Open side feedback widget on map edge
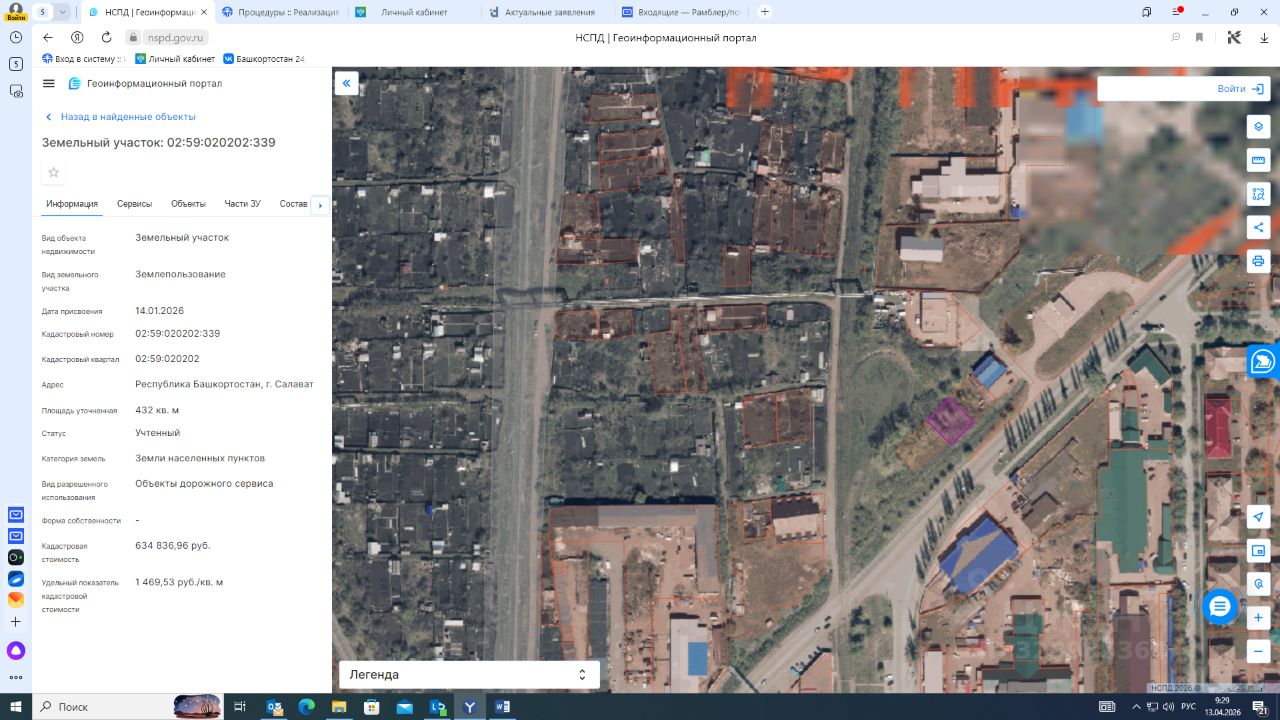 pyautogui.click(x=1264, y=361)
